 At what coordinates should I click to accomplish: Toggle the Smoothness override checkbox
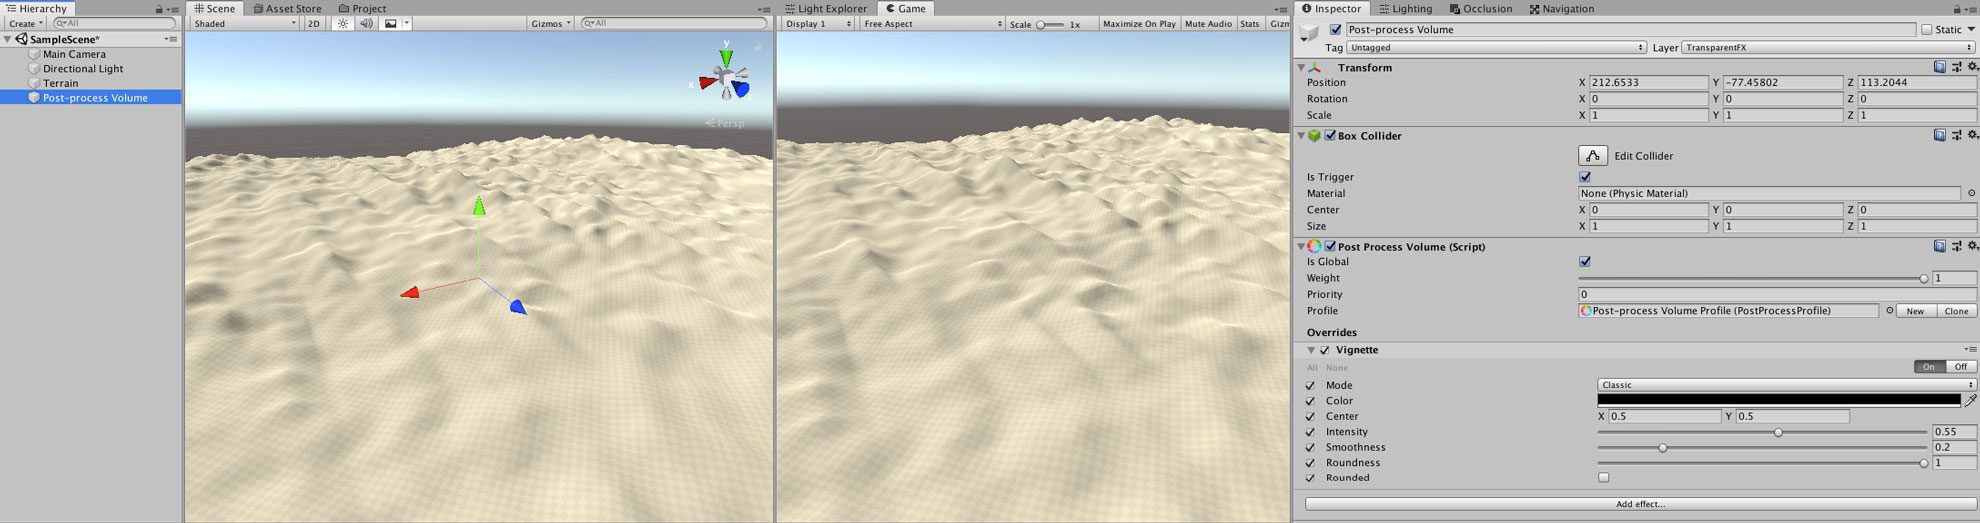pyautogui.click(x=1310, y=448)
